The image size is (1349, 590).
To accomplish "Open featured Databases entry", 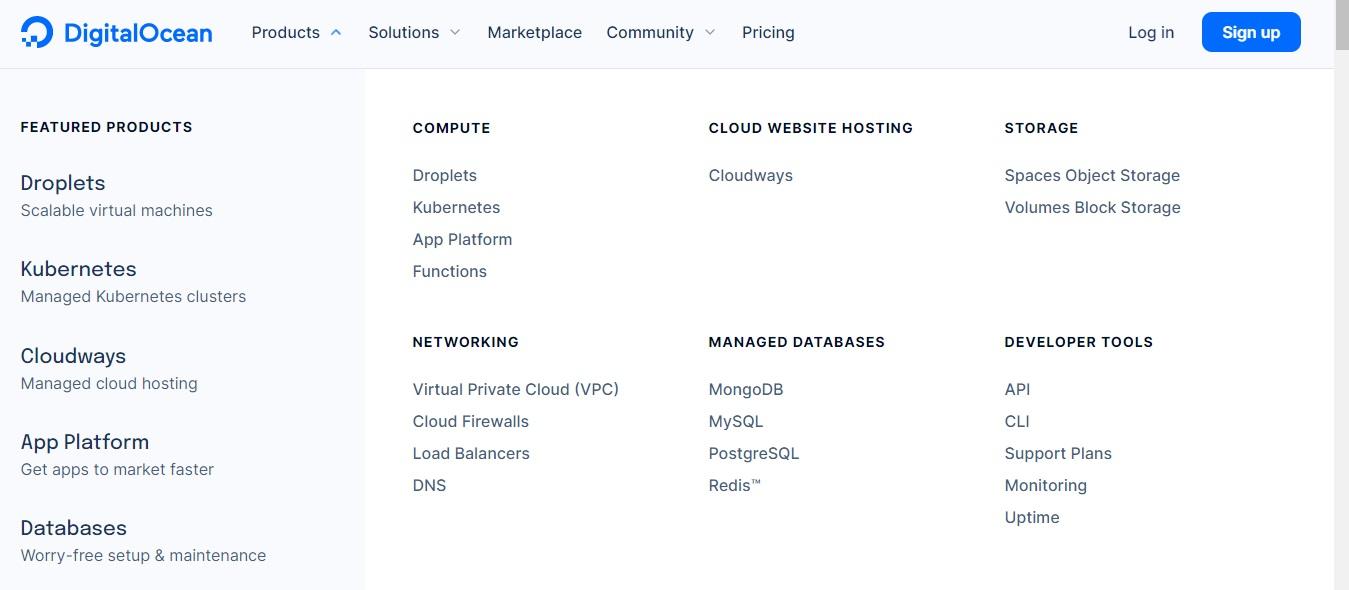I will 143,540.
